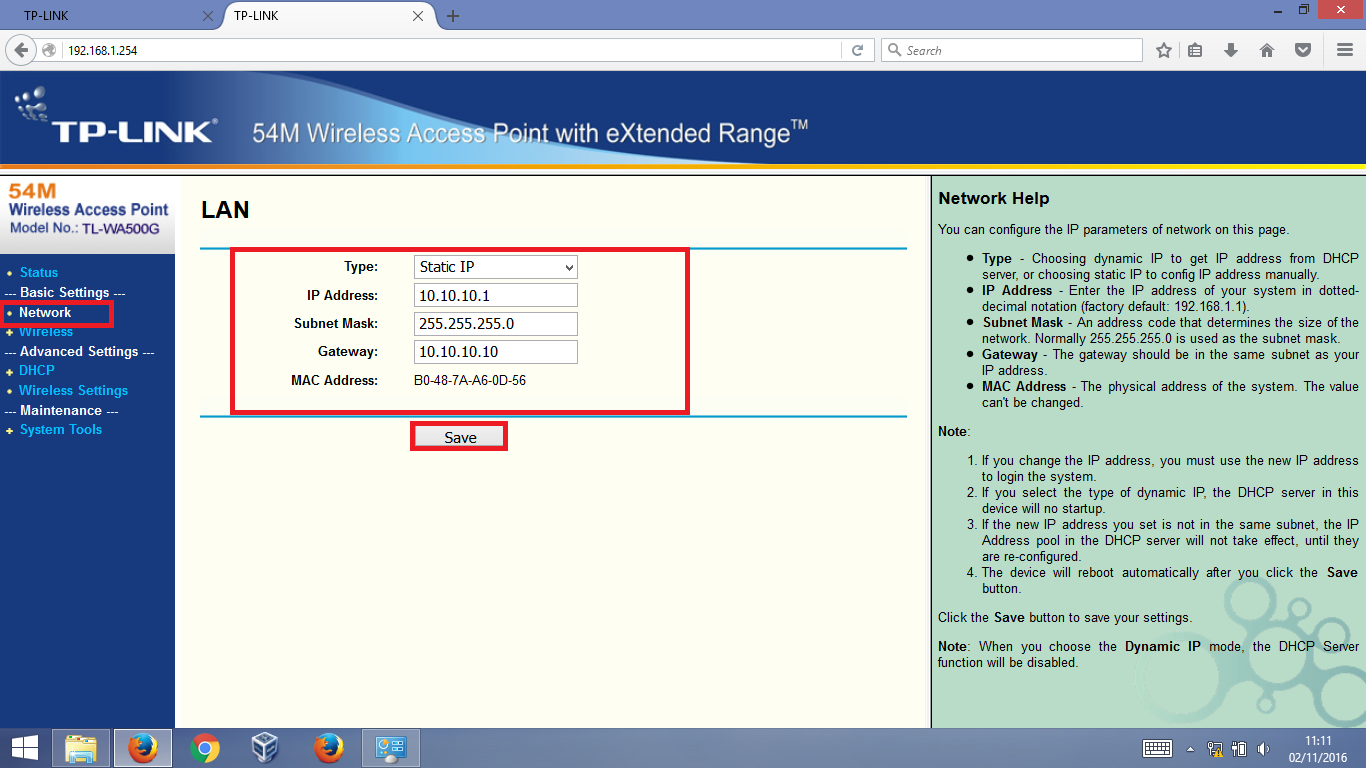Click the site identity globe icon
This screenshot has height=768, width=1366.
pyautogui.click(x=49, y=50)
